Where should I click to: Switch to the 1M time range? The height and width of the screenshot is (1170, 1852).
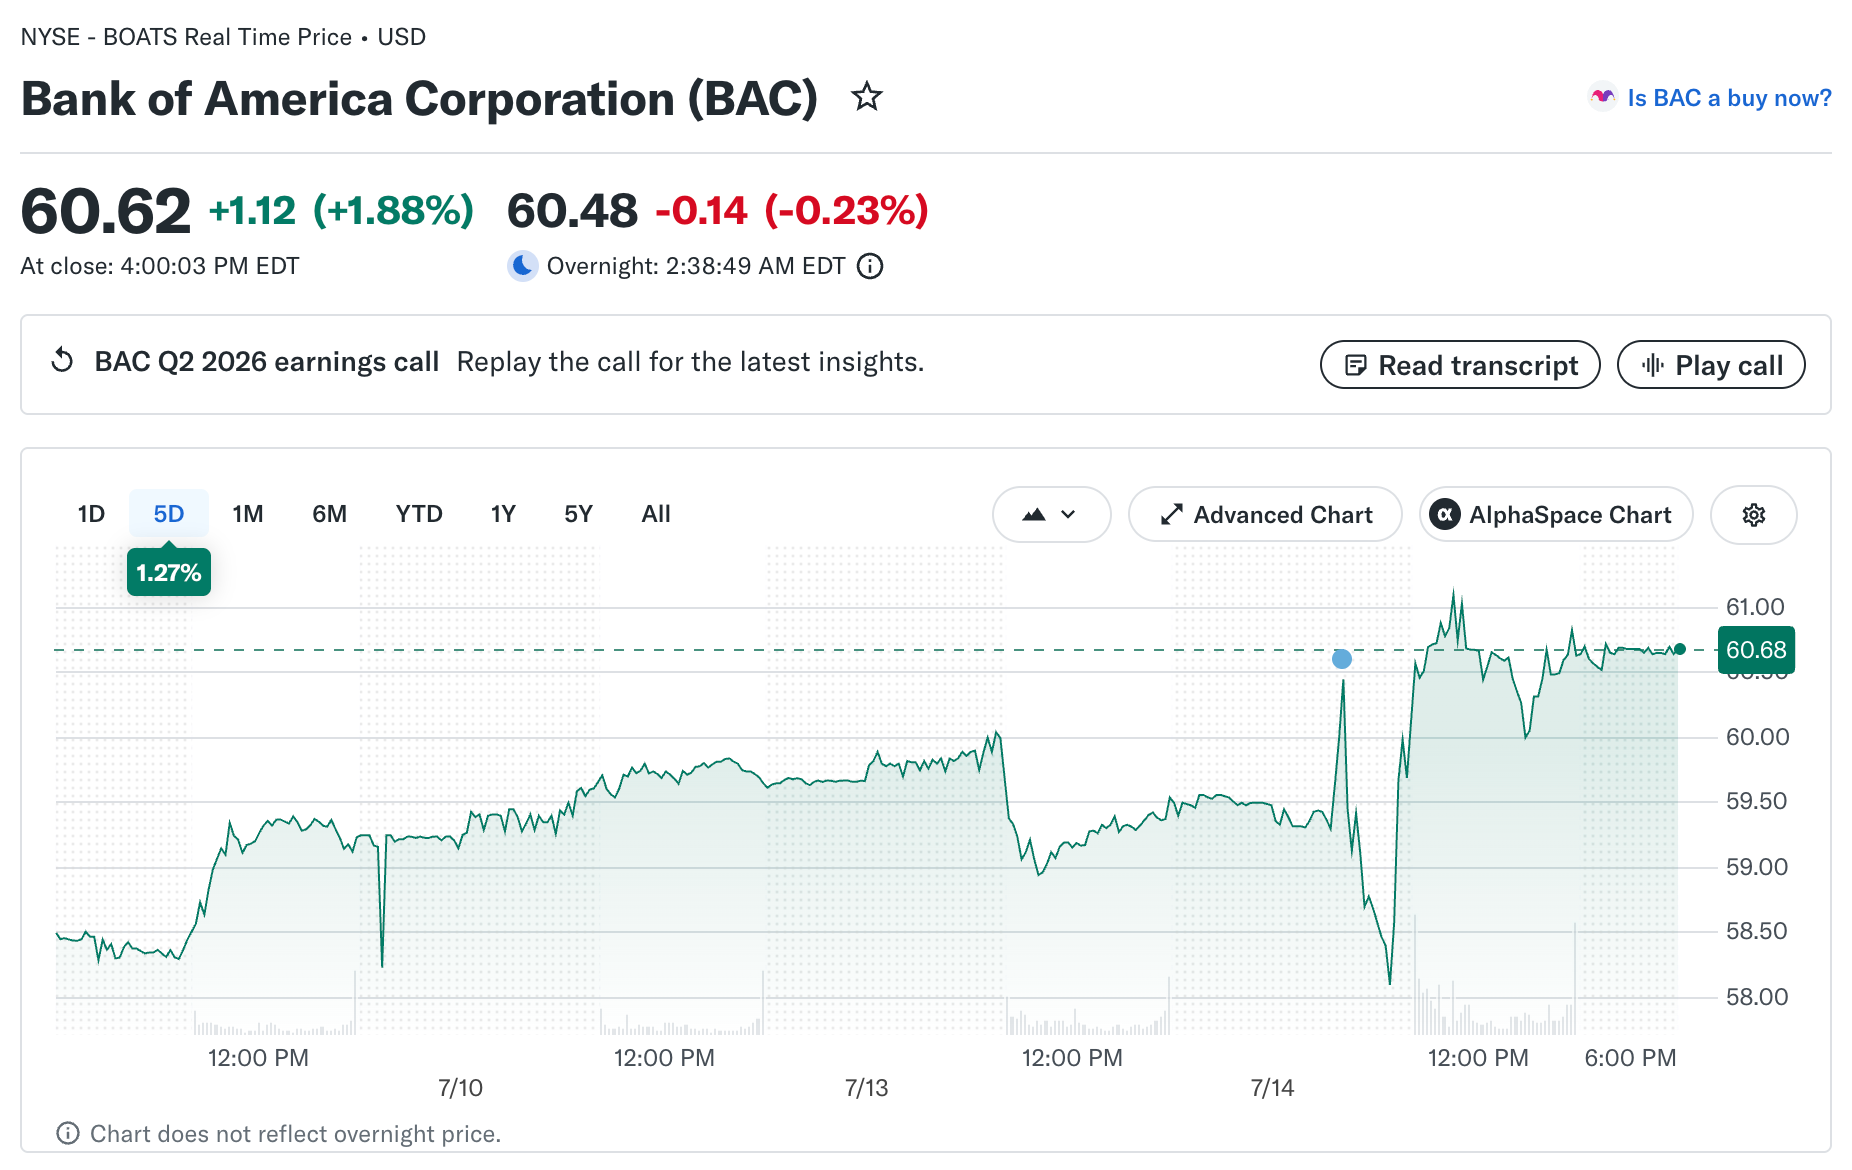[248, 514]
